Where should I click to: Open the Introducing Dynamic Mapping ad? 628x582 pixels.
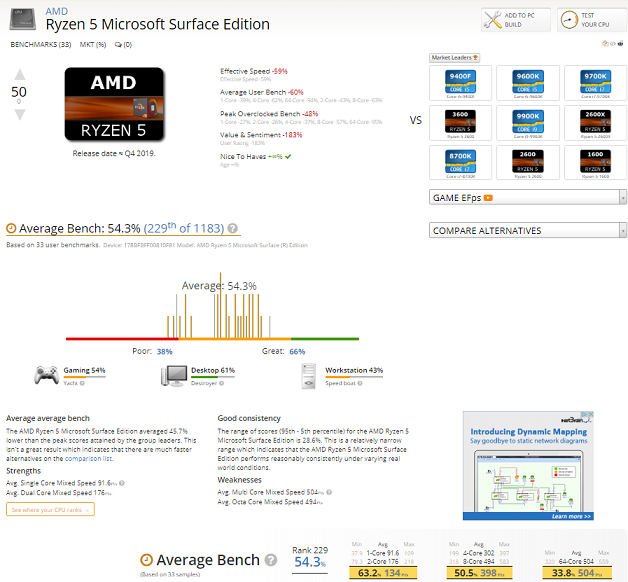point(528,466)
